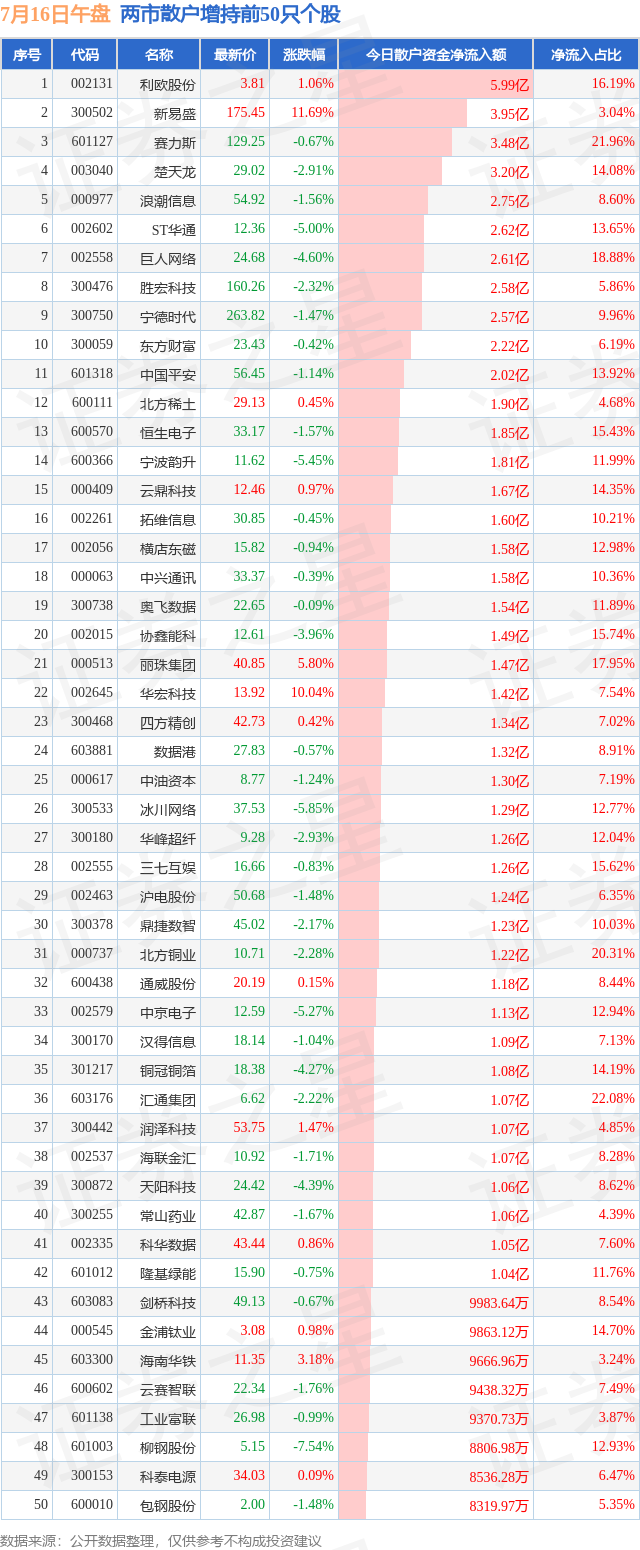This screenshot has height=1550, width=640.
Task: Click stock code 301217
Action: point(92,1070)
